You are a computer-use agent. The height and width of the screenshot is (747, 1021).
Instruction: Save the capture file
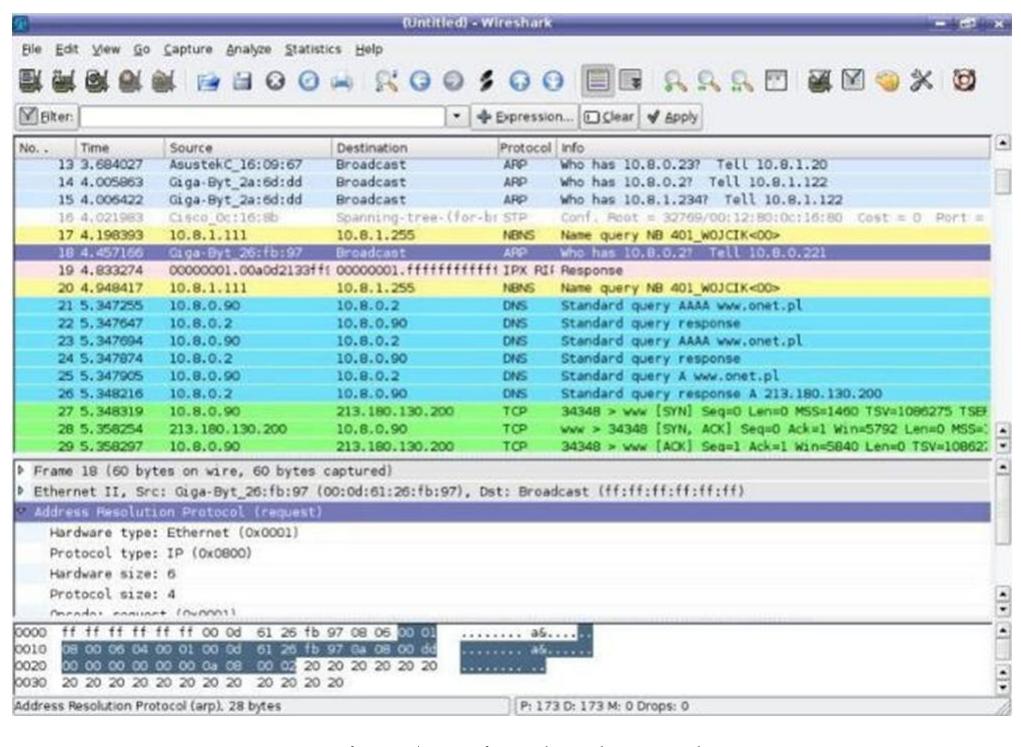point(242,81)
